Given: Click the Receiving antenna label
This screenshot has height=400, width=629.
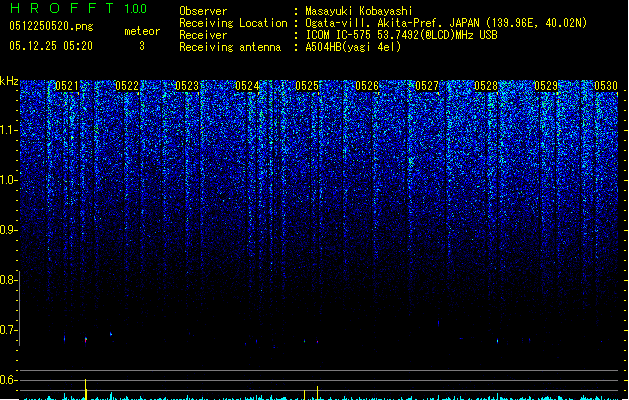Looking at the screenshot, I should [230, 47].
